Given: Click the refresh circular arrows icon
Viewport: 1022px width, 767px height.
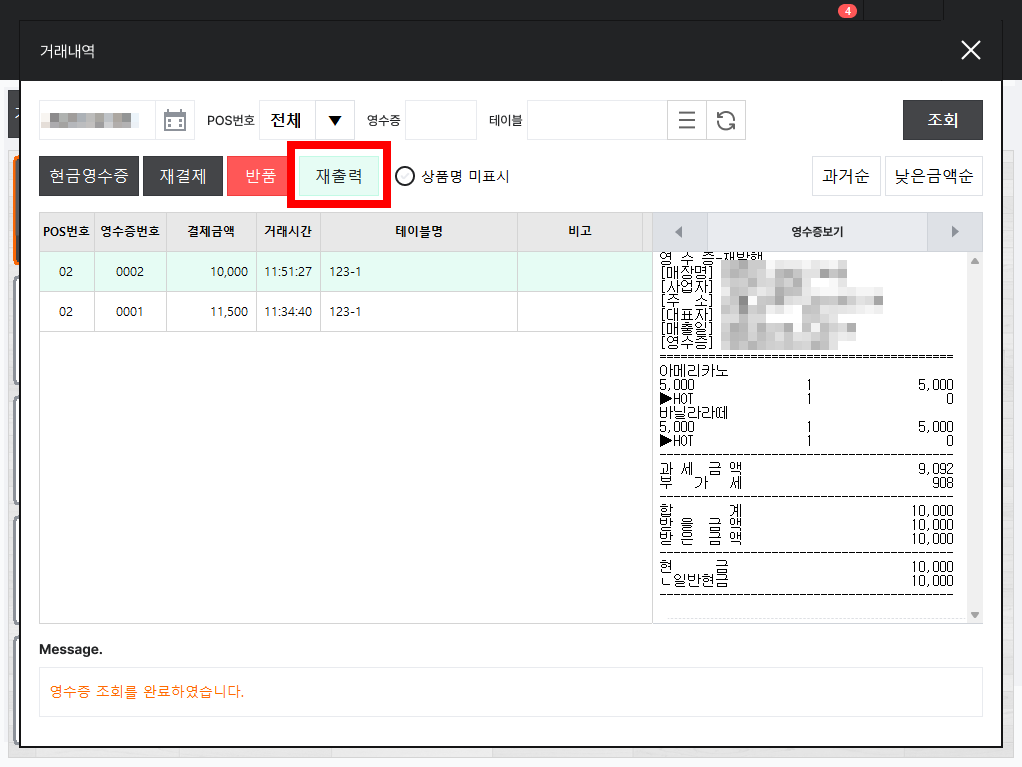Looking at the screenshot, I should [x=725, y=120].
